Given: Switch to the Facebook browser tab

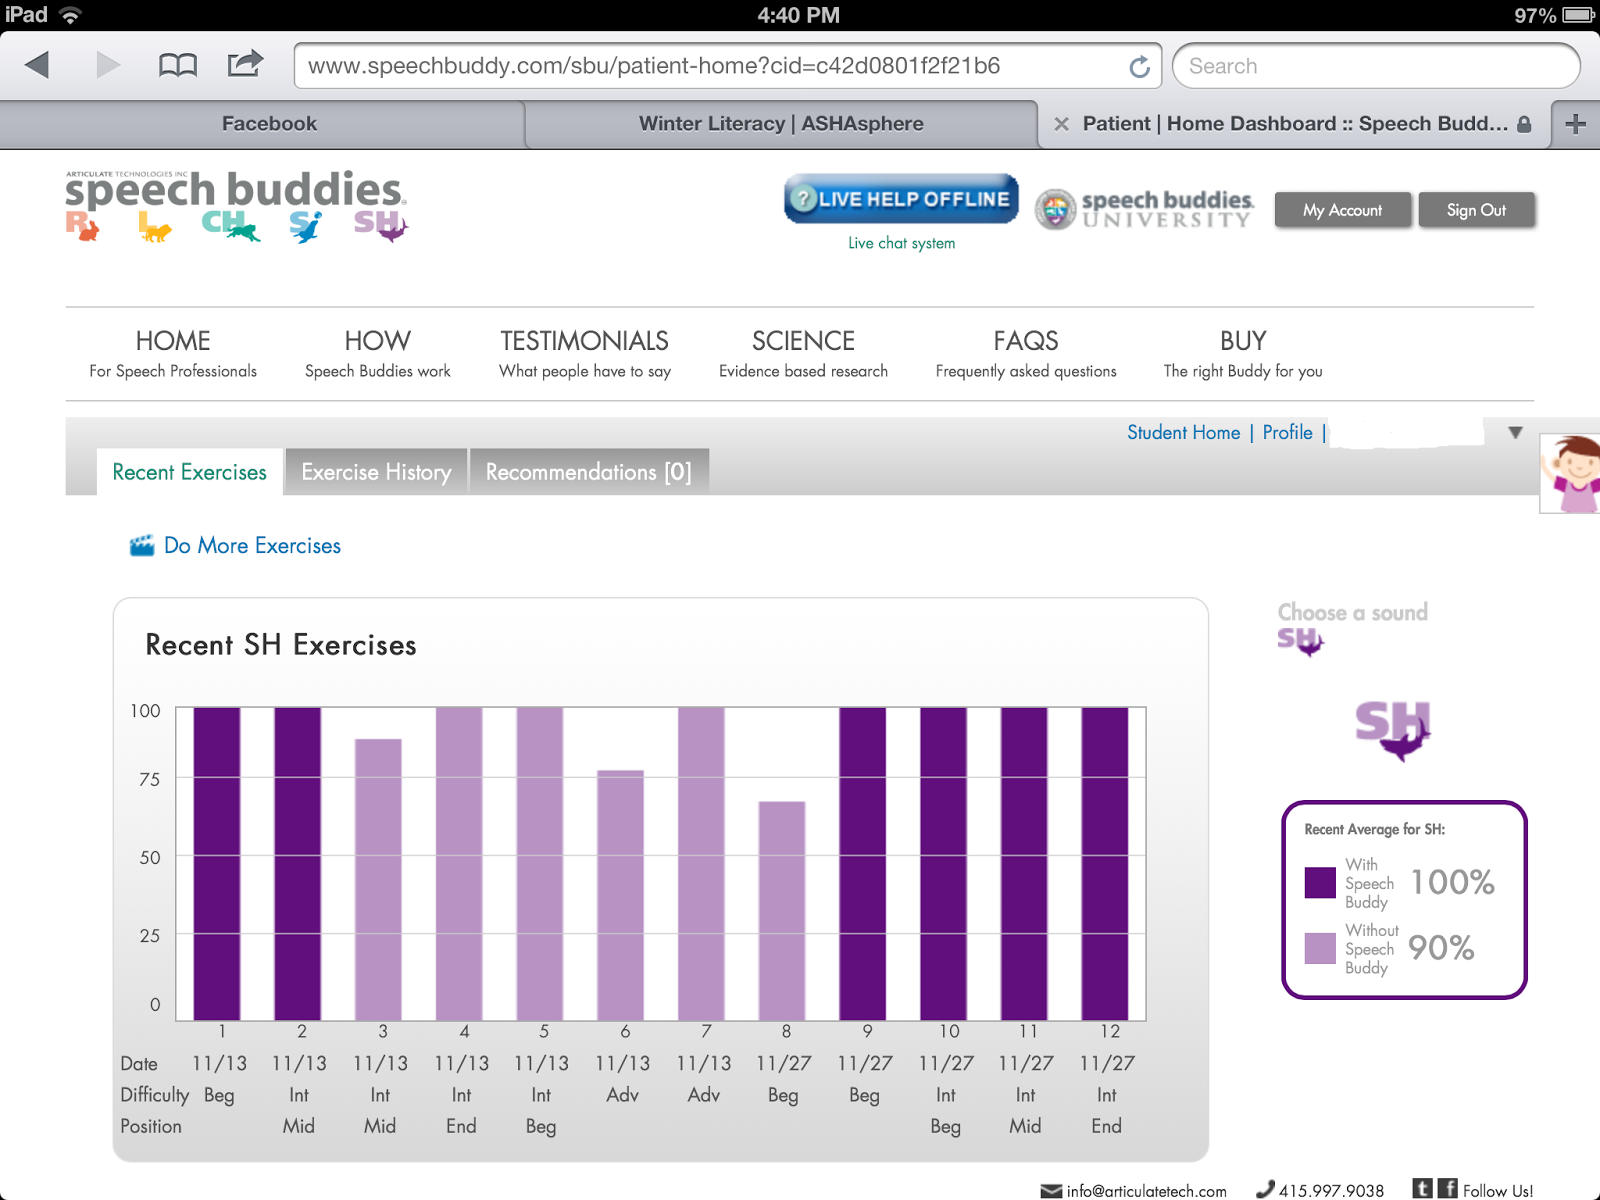Looking at the screenshot, I should point(263,124).
